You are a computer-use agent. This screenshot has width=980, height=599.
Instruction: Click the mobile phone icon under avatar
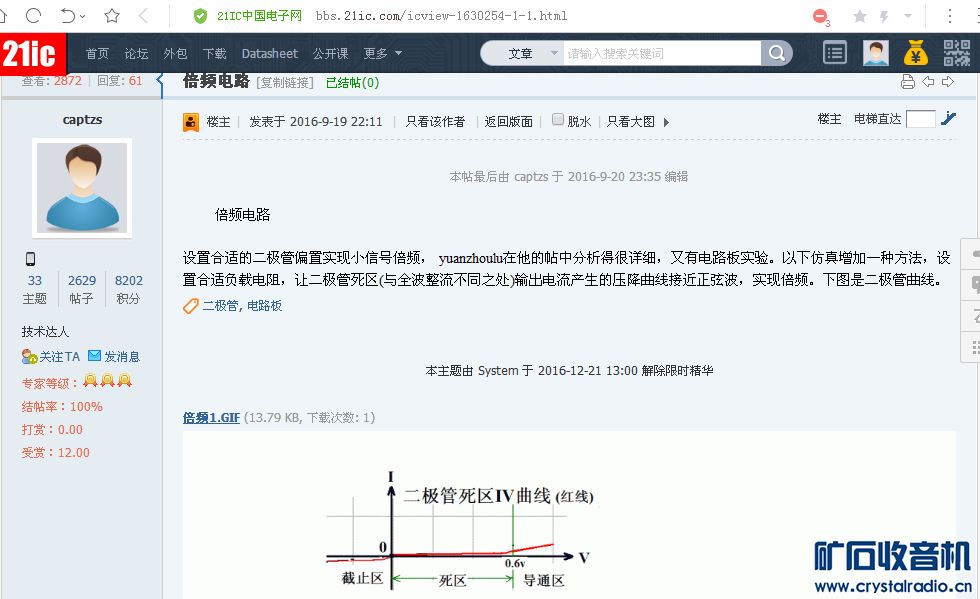[30, 259]
